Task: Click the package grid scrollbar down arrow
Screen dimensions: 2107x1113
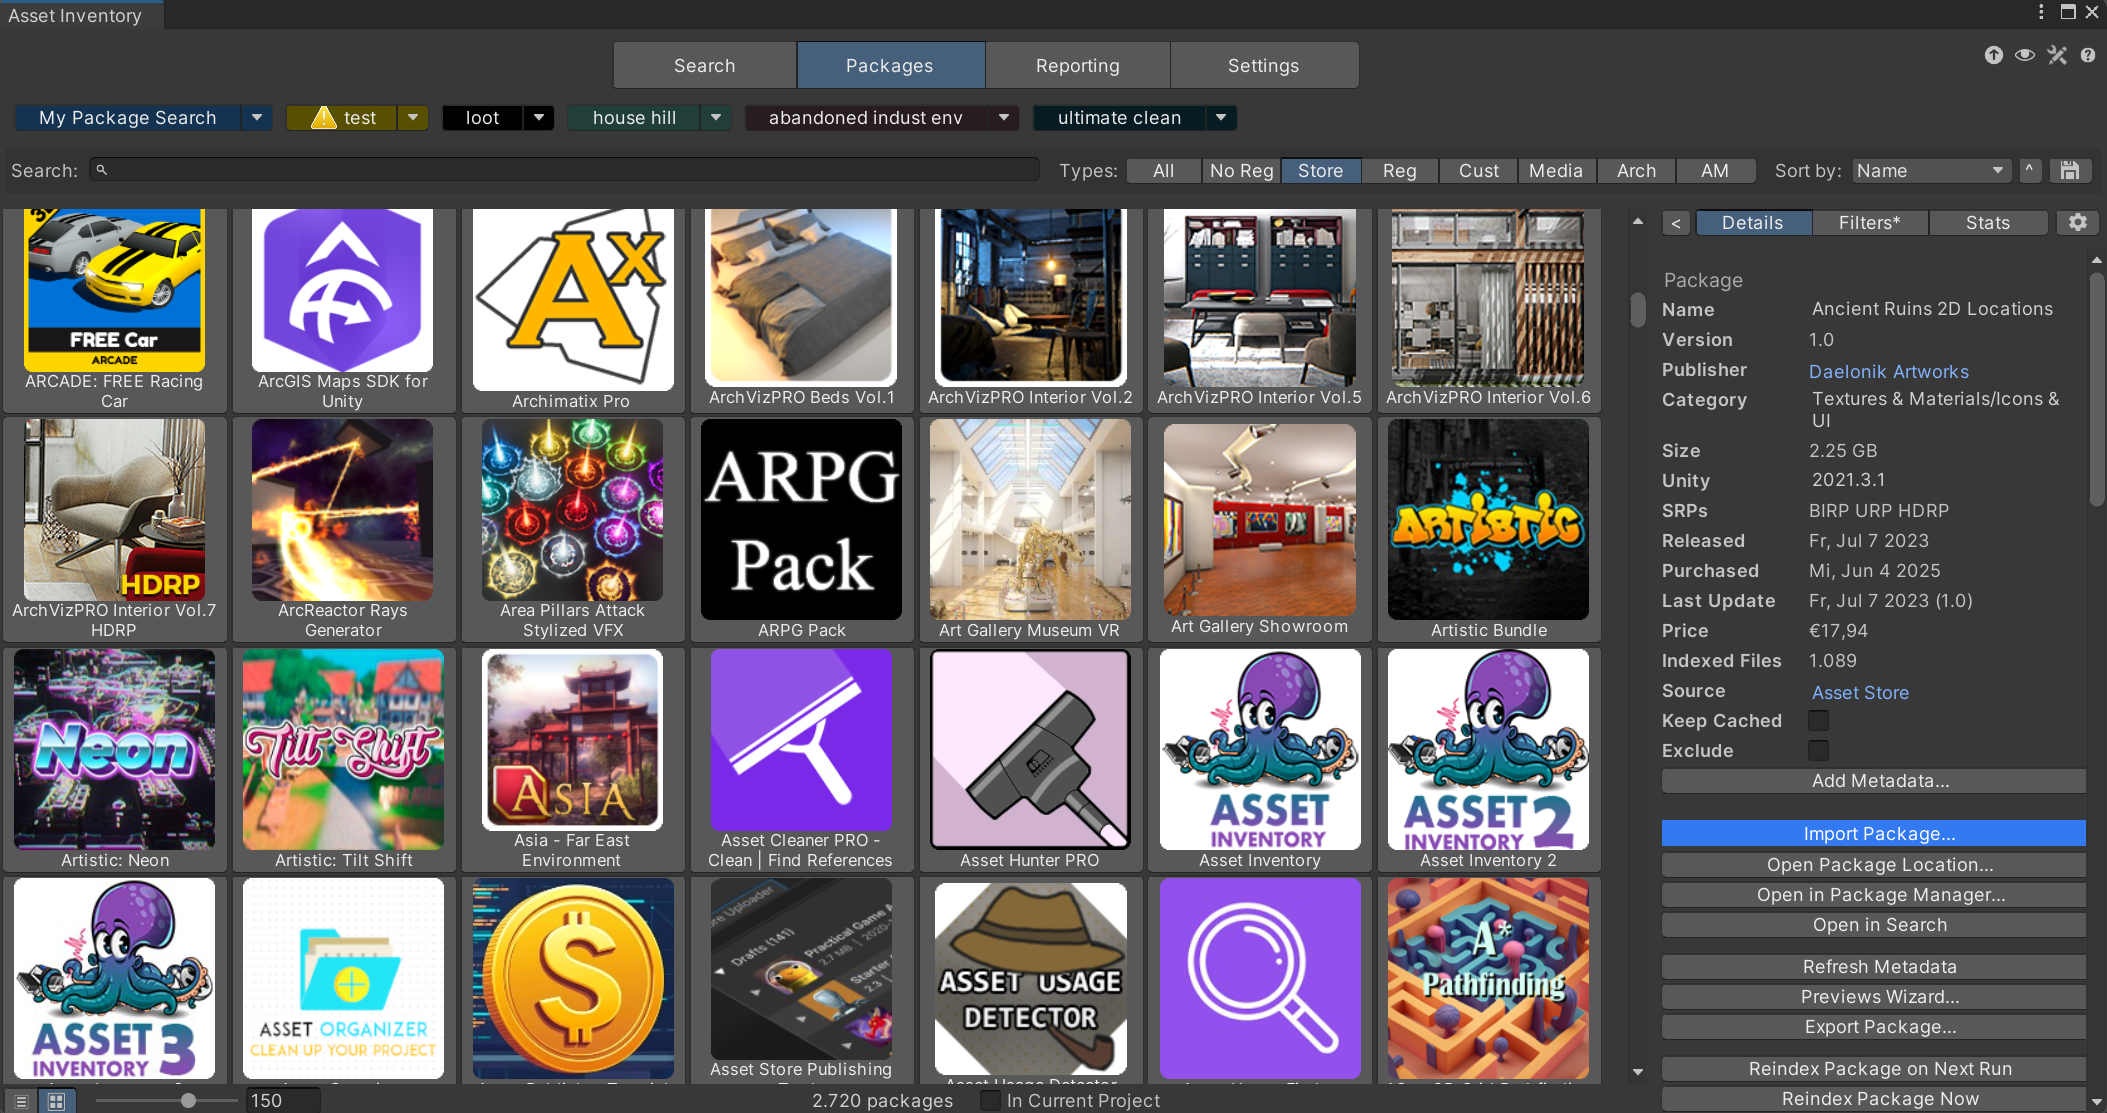Action: pyautogui.click(x=1638, y=1072)
